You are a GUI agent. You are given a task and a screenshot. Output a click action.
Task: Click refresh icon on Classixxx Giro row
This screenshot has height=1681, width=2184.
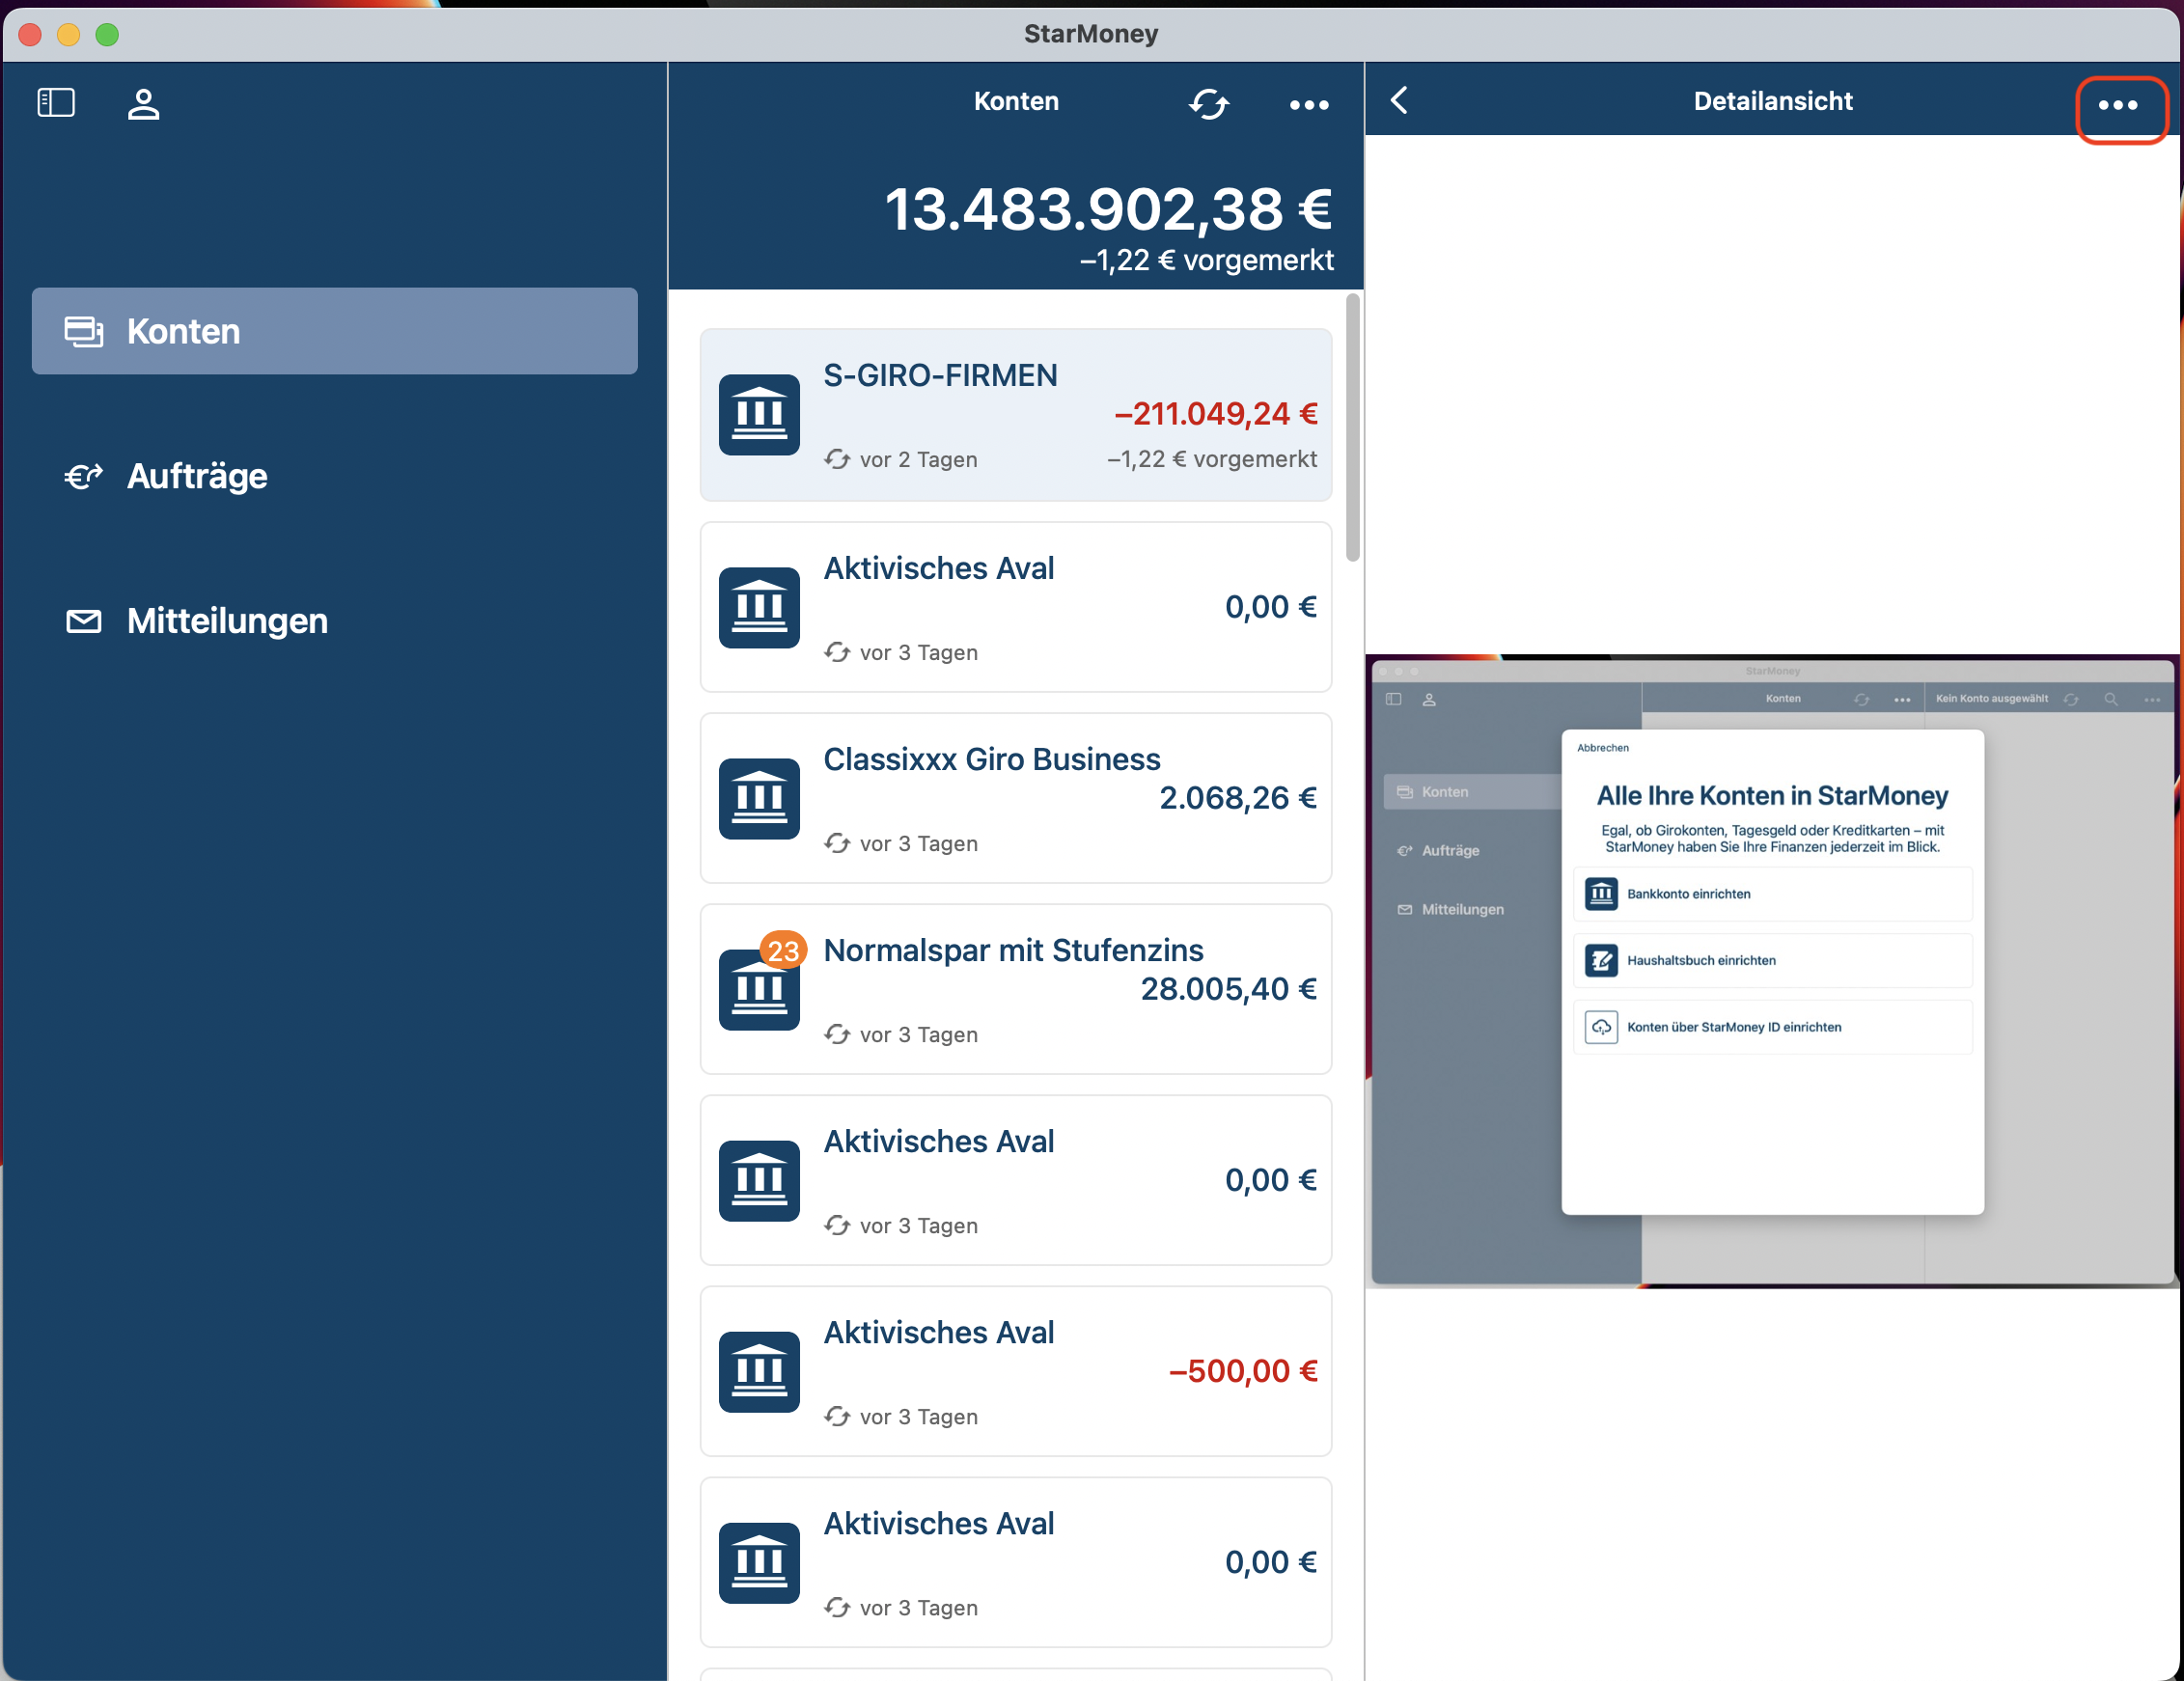point(837,843)
